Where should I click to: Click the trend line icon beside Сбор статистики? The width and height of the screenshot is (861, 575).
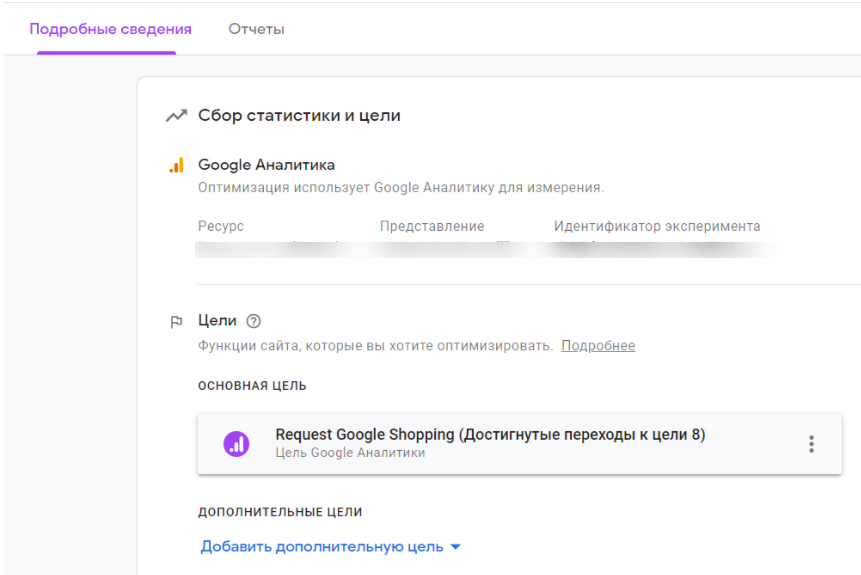(176, 116)
